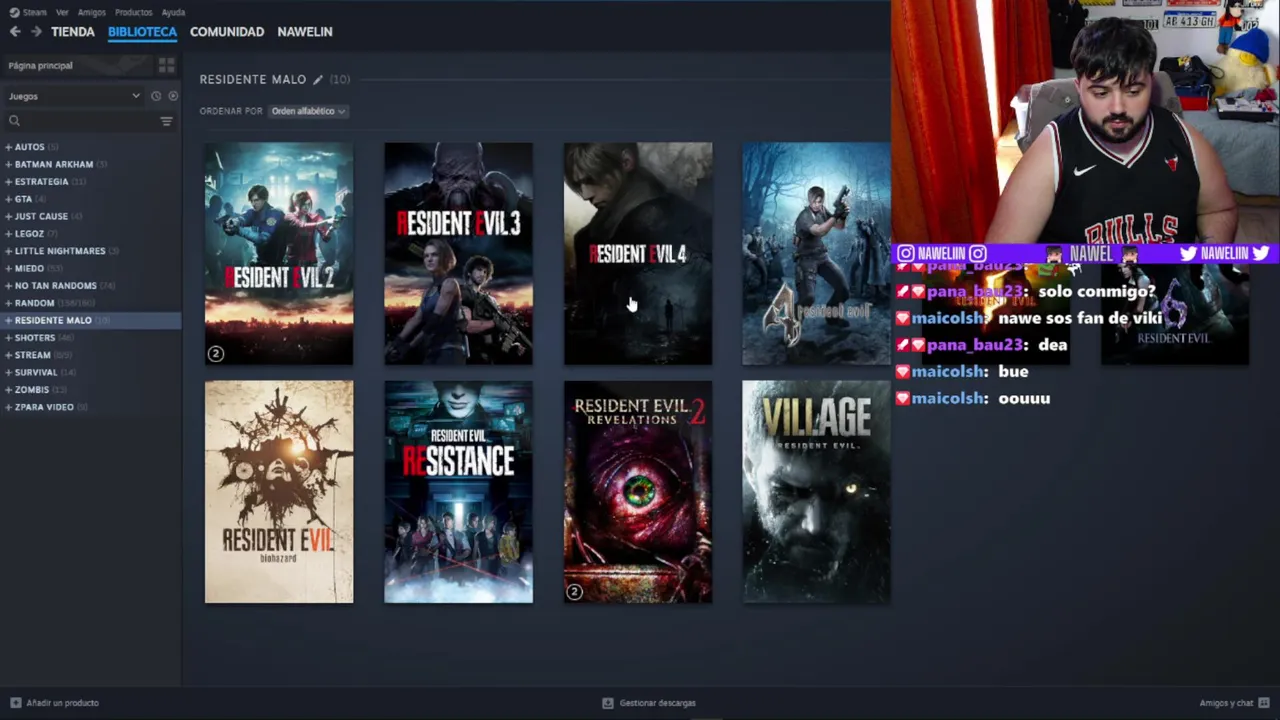
Task: Expand the BATMAN ARKHAM collection
Action: pyautogui.click(x=8, y=164)
